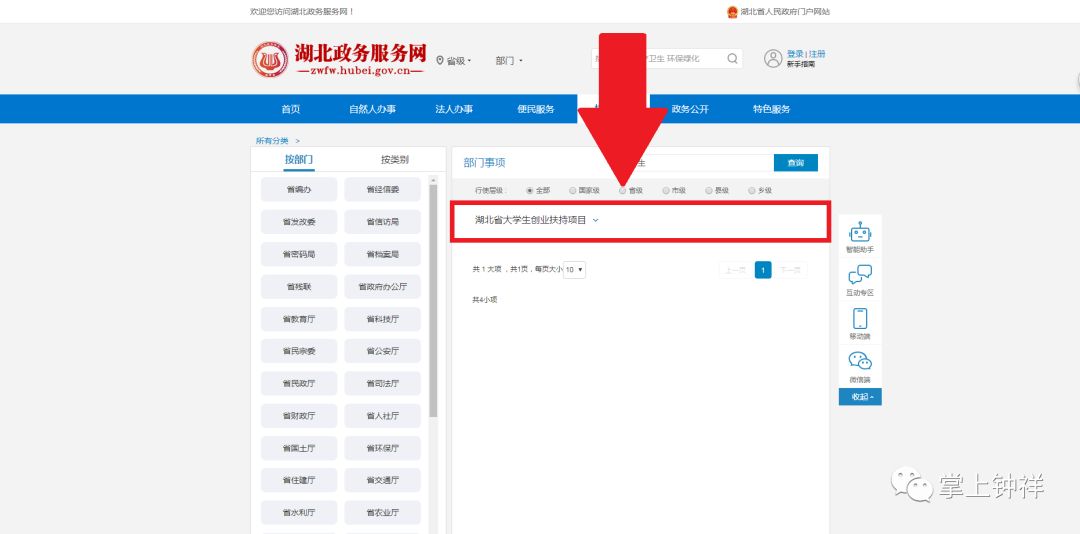Select the 省科技厅 department button

coord(382,319)
